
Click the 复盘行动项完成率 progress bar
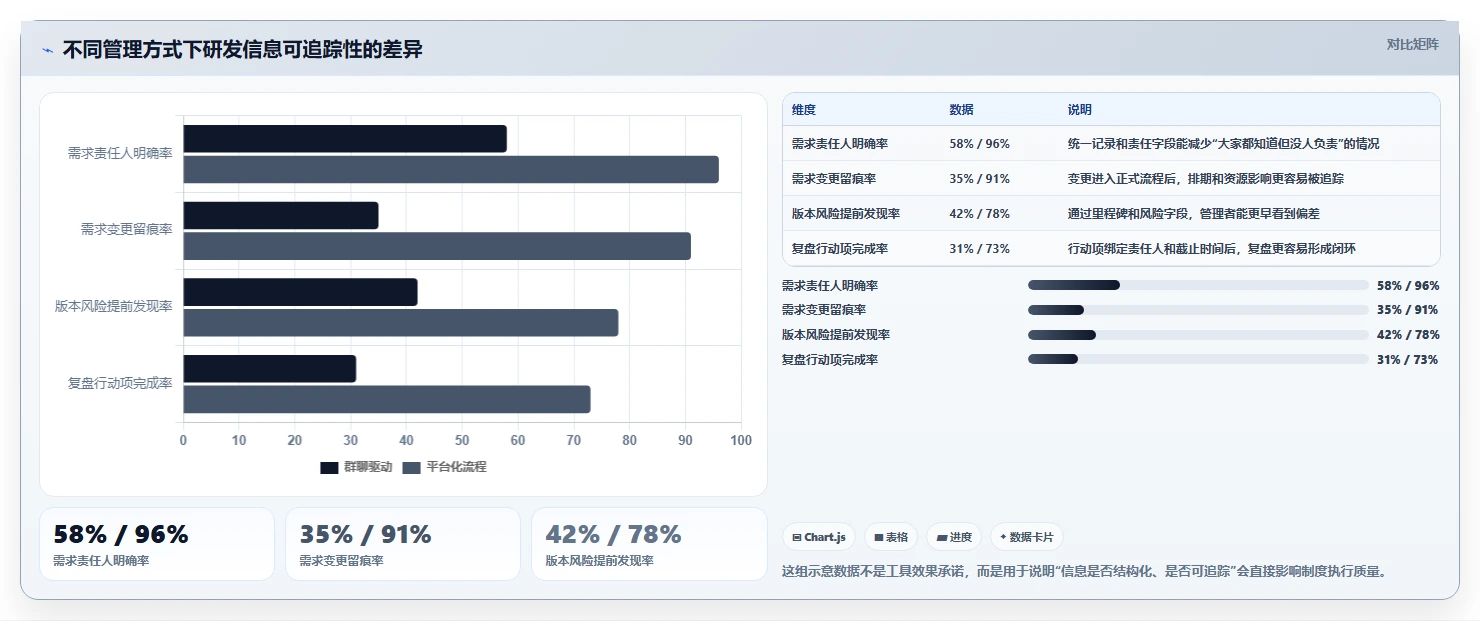tap(1198, 359)
